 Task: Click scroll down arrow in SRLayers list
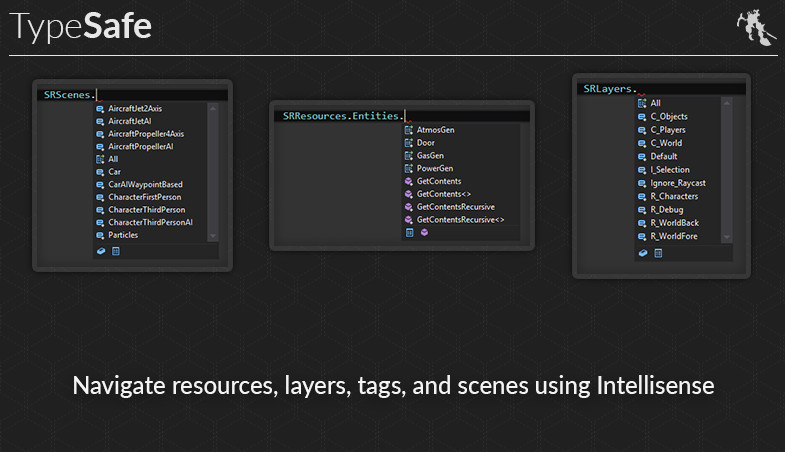(726, 237)
